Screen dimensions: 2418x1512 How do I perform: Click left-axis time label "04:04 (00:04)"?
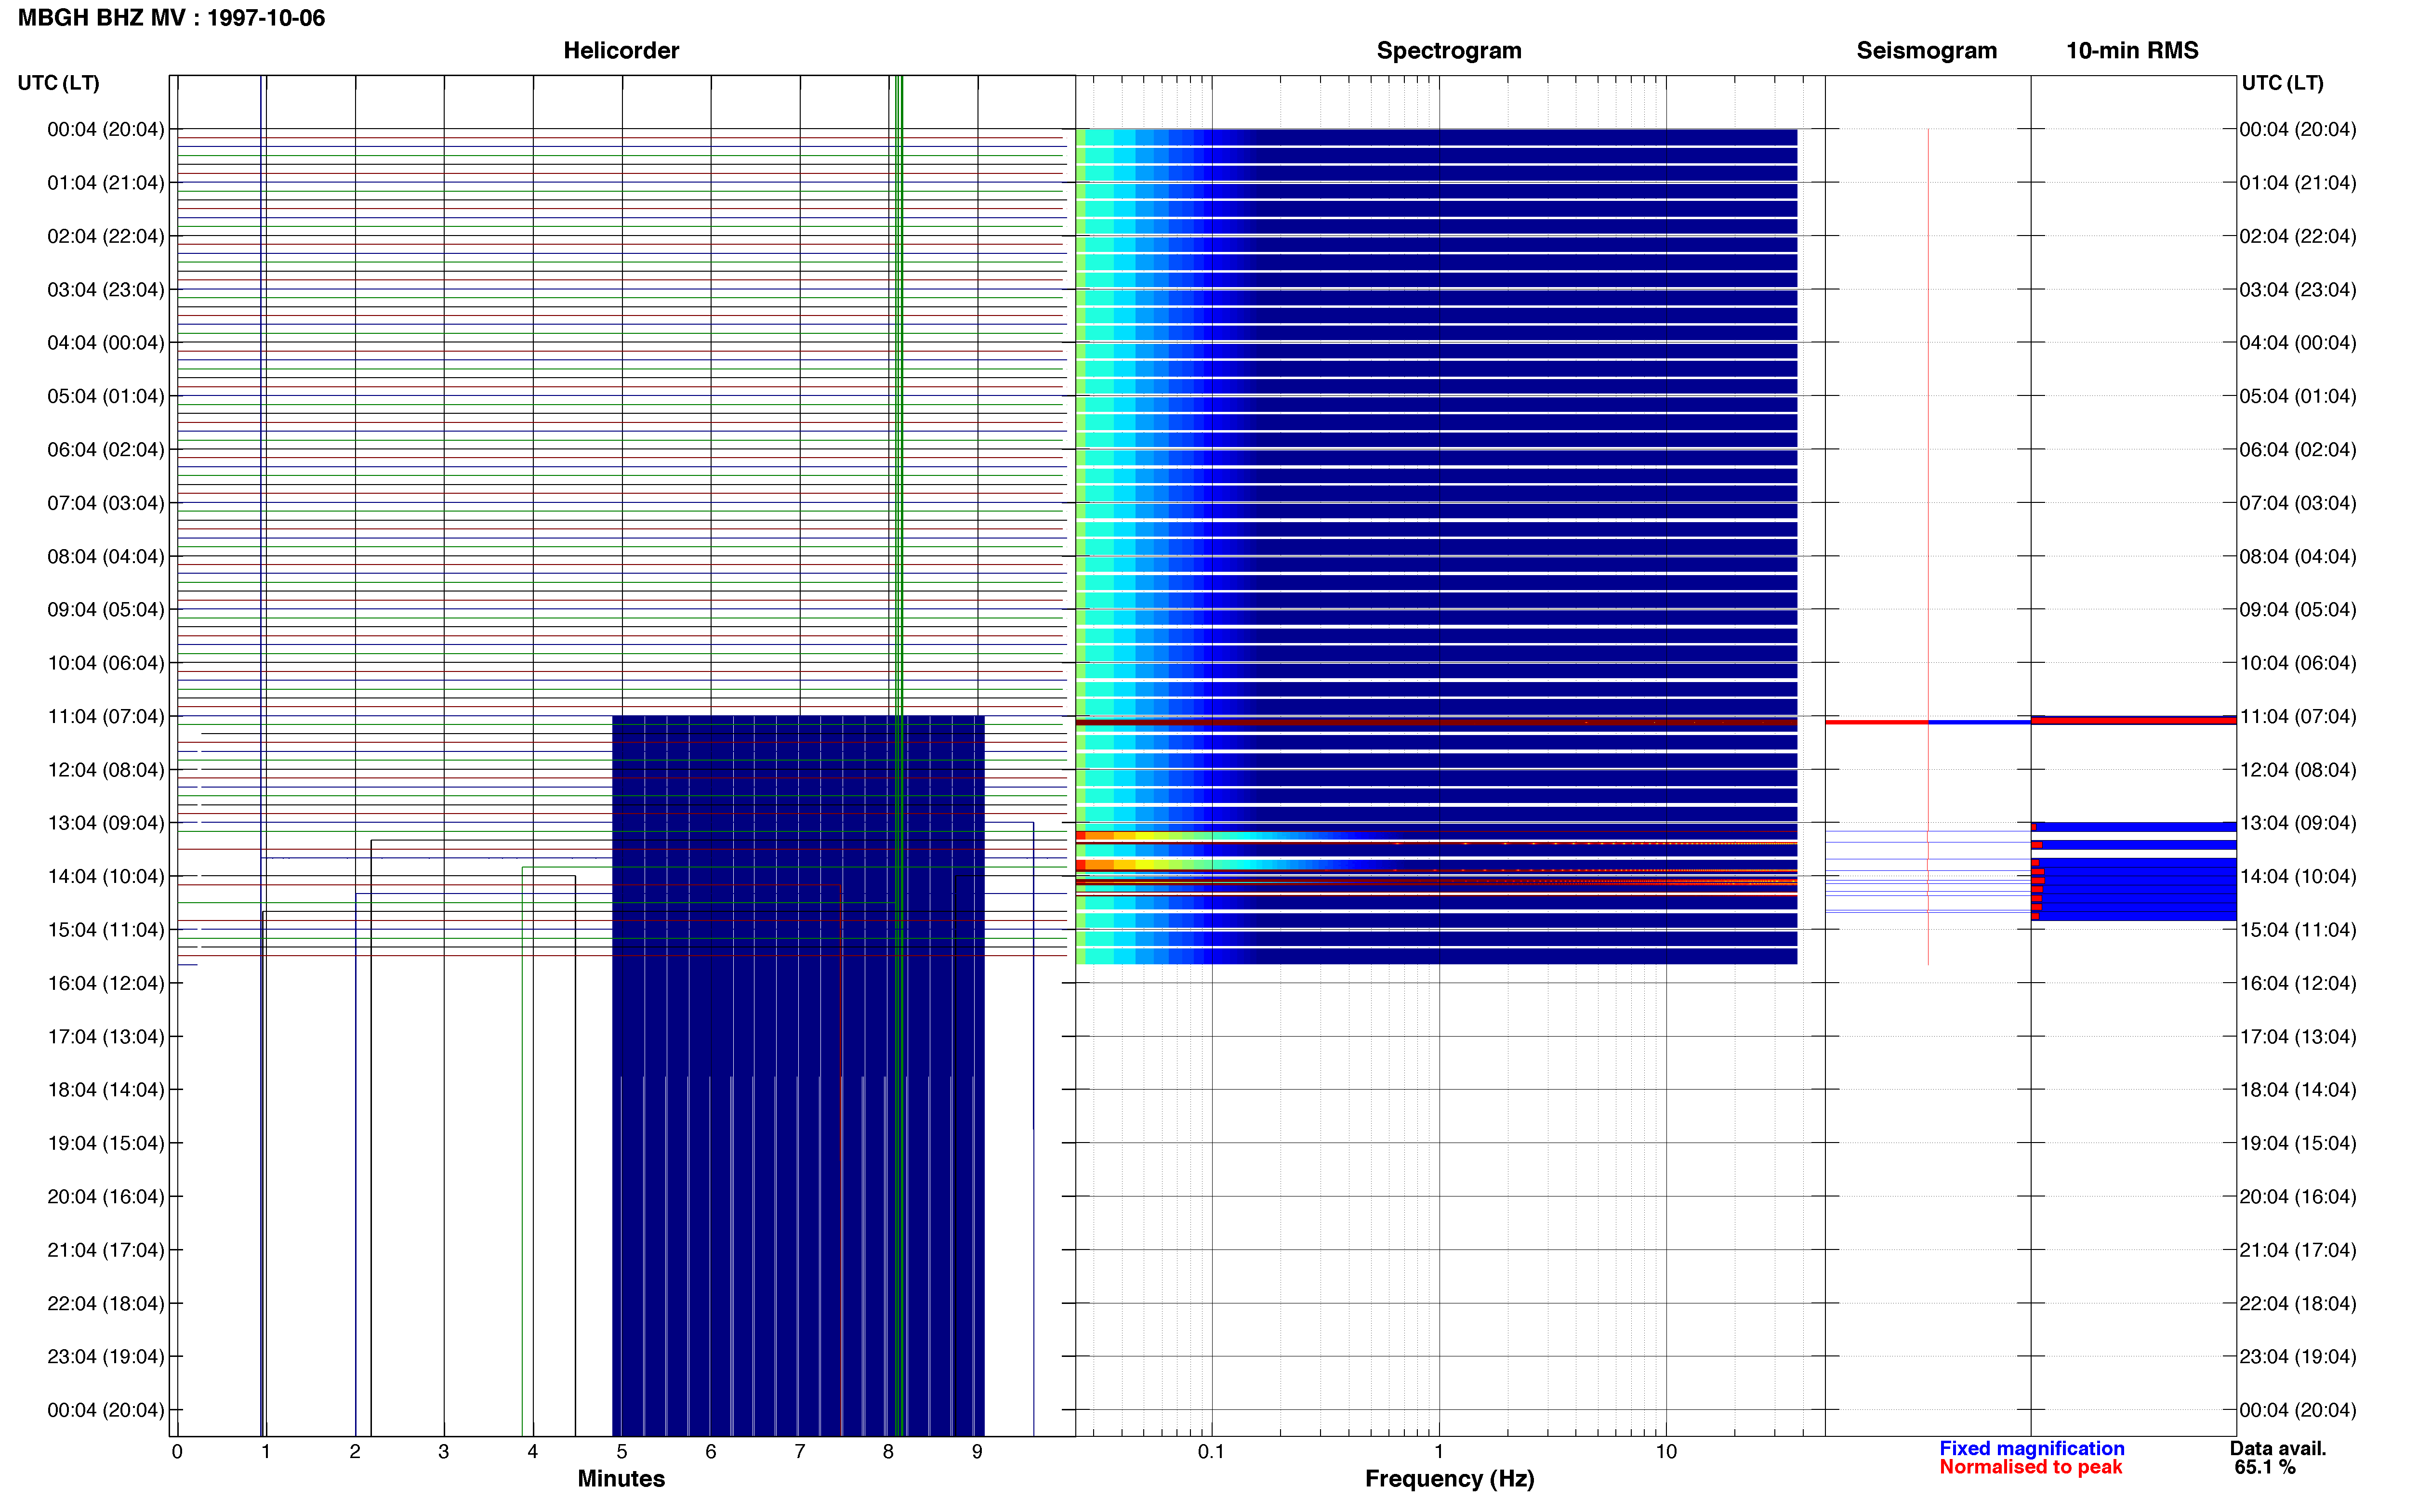click(106, 343)
